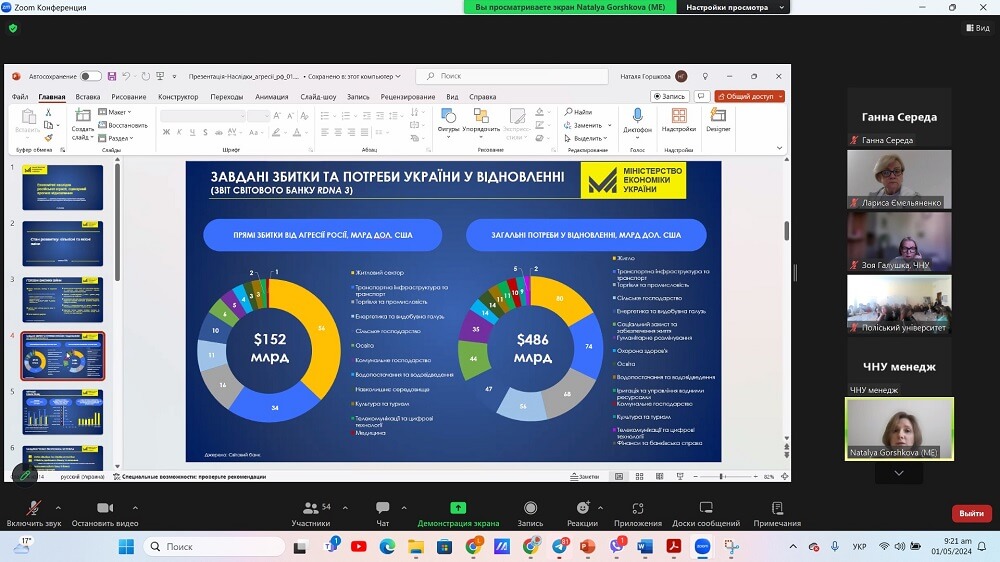Open the Zoom Чат panel
The height and width of the screenshot is (562, 1000).
point(382,509)
